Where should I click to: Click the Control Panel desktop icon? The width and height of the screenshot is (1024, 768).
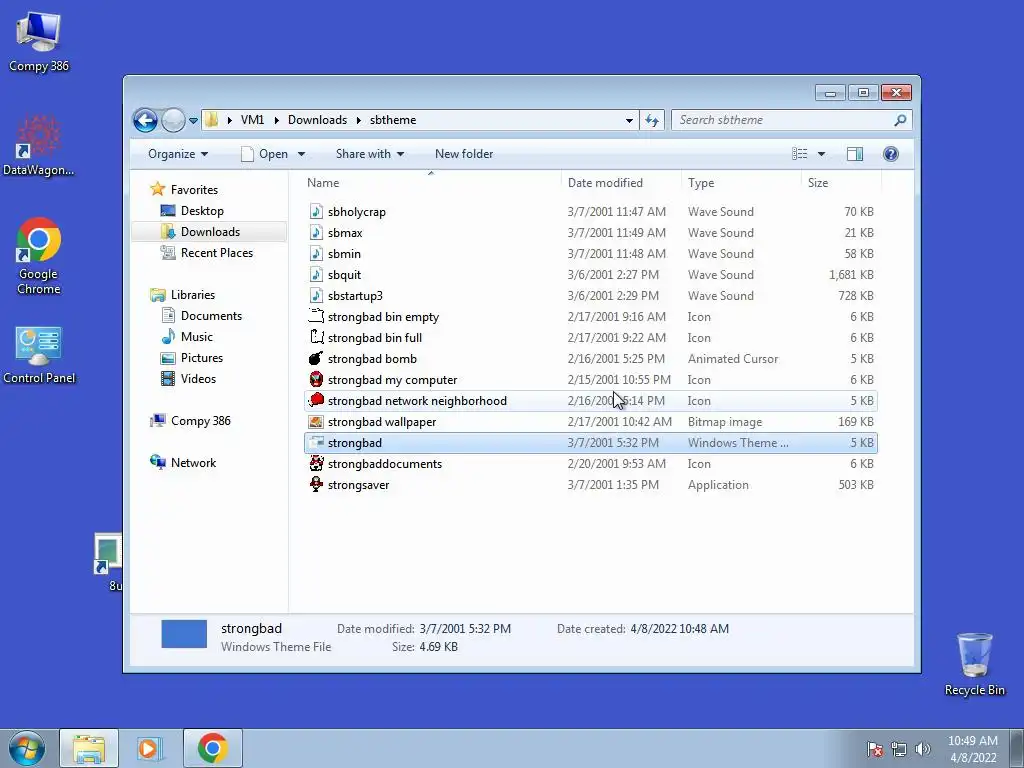tap(39, 355)
